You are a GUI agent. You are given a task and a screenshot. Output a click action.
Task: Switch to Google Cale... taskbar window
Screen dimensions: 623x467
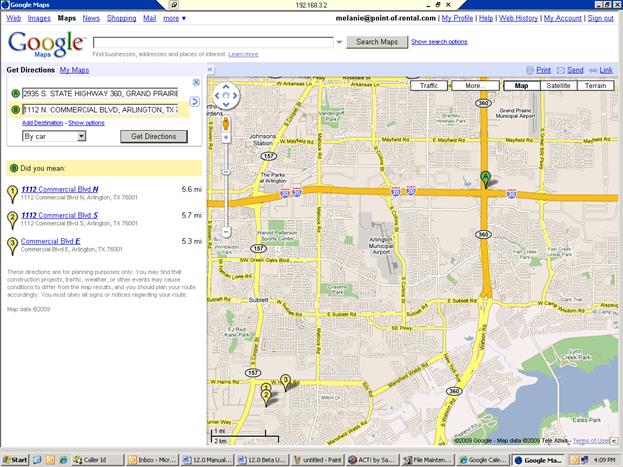click(482, 460)
